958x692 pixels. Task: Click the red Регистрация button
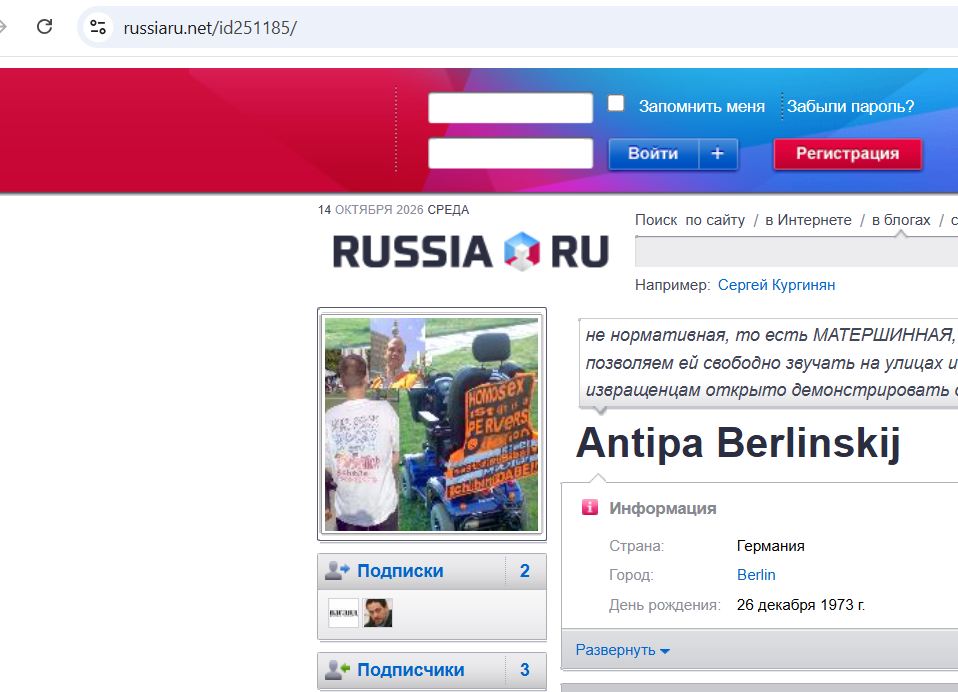pos(847,153)
